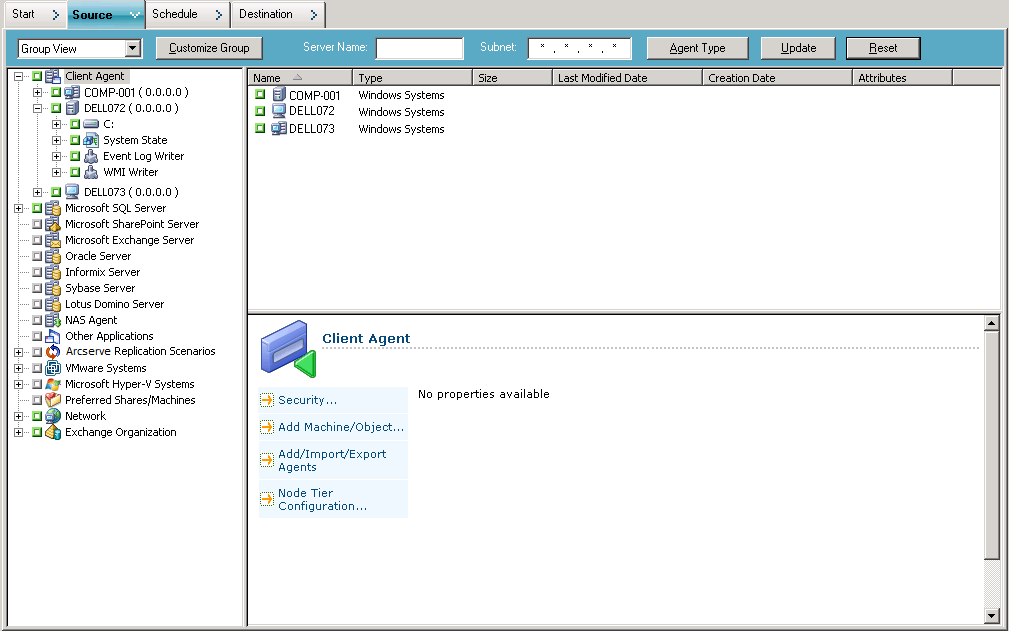Click the large Client Agent icon in properties pane
Image resolution: width=1009 pixels, height=631 pixels.
pos(288,349)
